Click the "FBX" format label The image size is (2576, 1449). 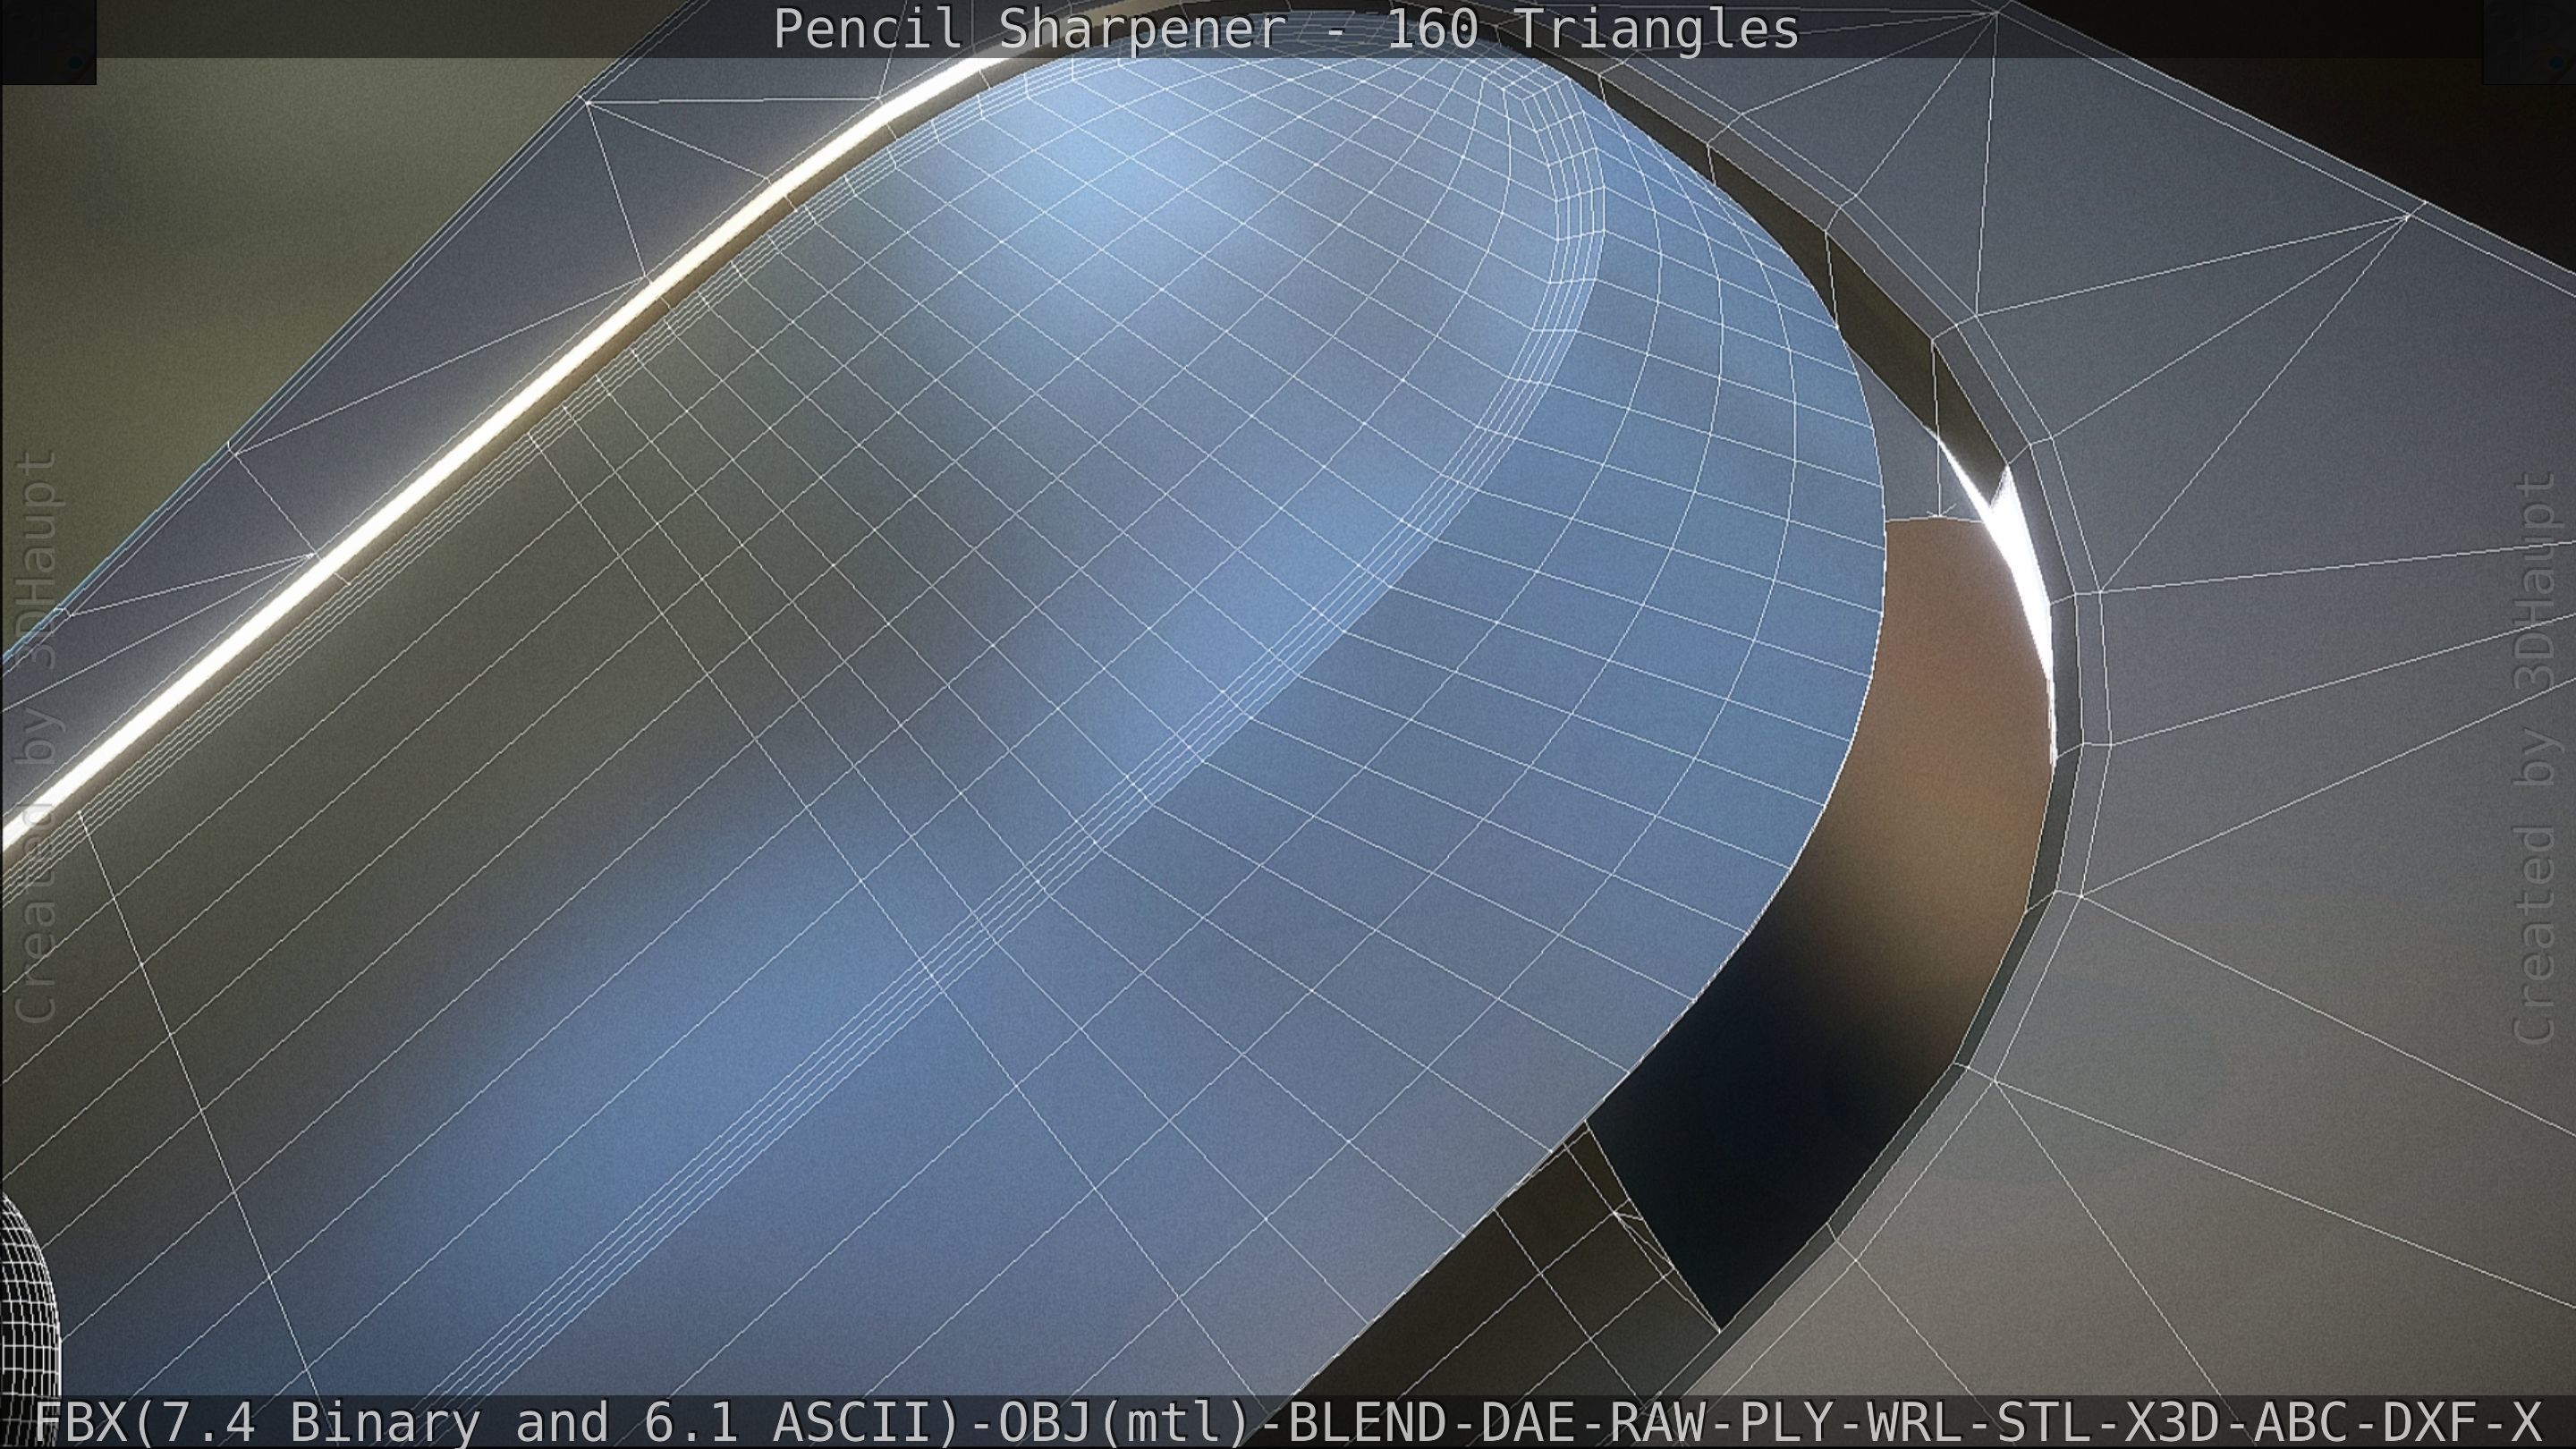[82, 1422]
